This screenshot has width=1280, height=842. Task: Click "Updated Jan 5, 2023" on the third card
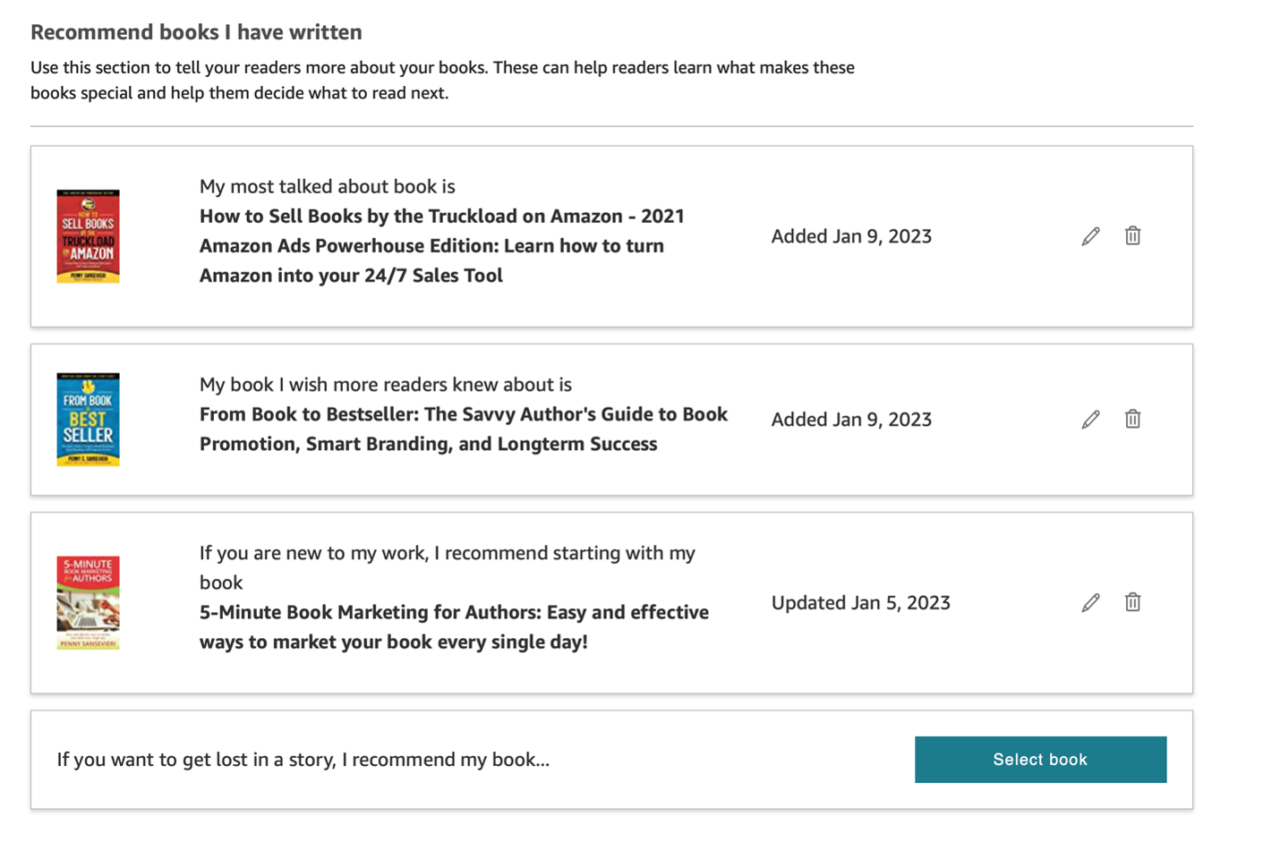(x=860, y=602)
